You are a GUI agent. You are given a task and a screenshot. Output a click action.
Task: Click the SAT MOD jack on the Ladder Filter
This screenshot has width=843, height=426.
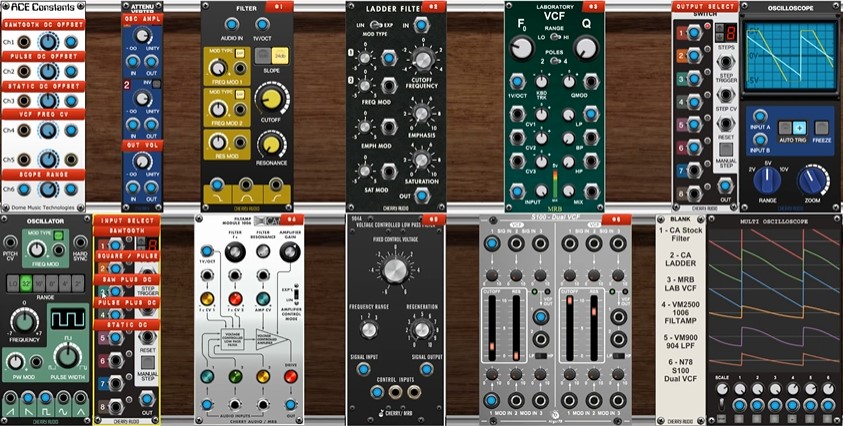coord(389,172)
